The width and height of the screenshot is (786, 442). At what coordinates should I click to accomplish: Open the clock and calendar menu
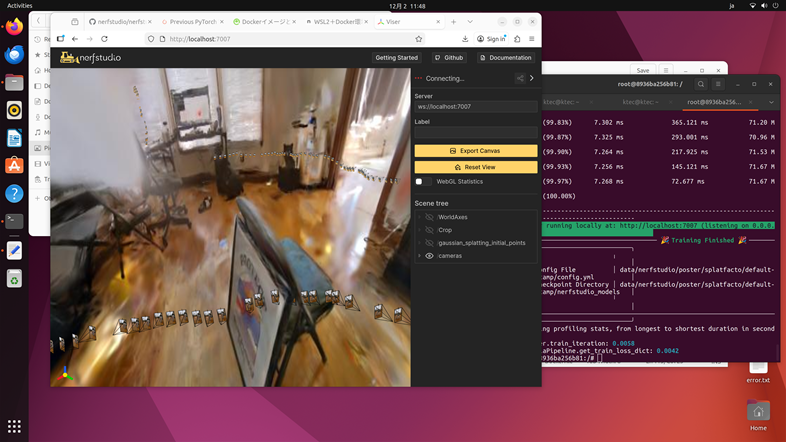[x=407, y=6]
